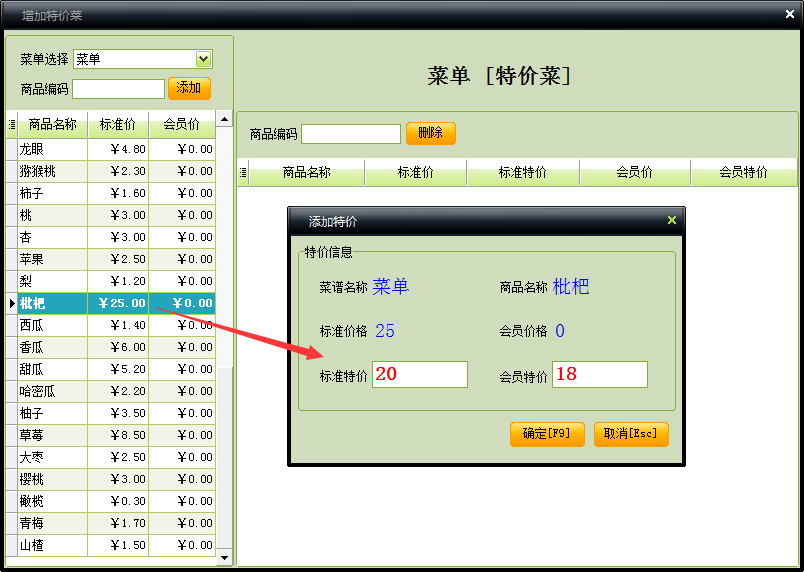Image resolution: width=804 pixels, height=572 pixels.
Task: Click the 会员特价 input field
Action: [x=599, y=375]
